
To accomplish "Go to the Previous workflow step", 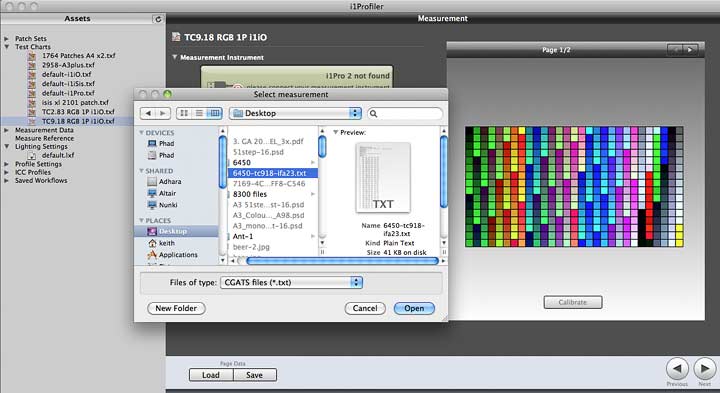I will (x=677, y=369).
